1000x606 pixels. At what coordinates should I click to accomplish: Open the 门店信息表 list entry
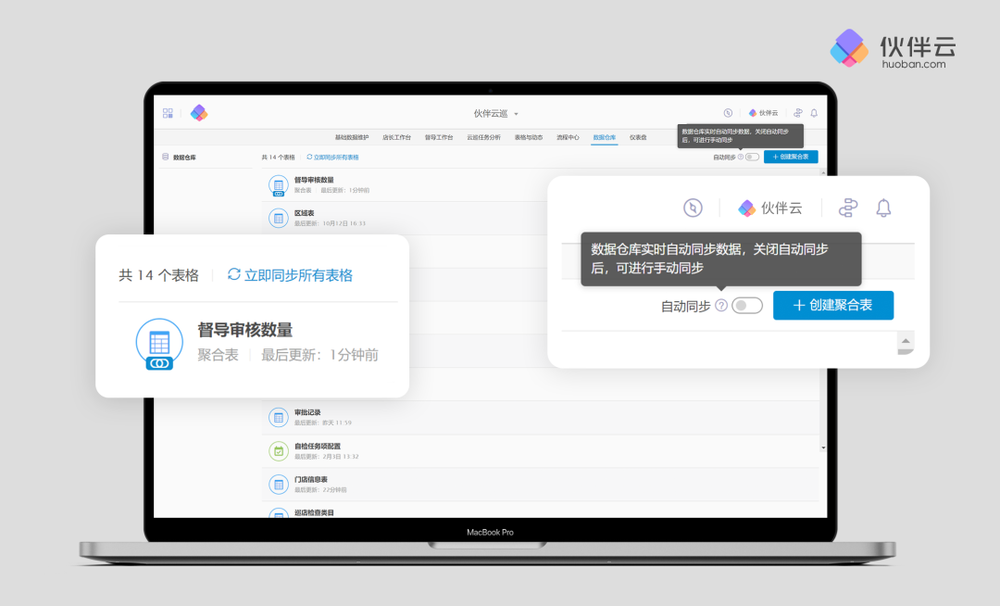click(310, 480)
